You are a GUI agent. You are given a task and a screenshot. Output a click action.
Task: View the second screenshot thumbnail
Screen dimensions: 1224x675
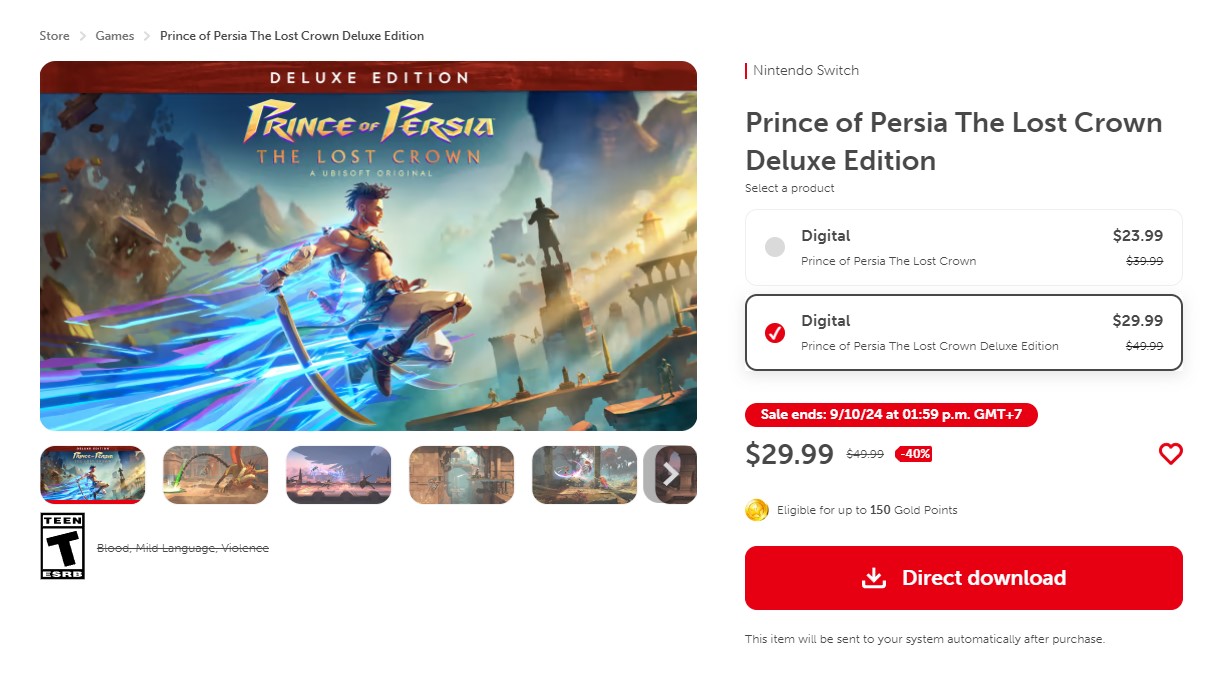click(x=215, y=474)
